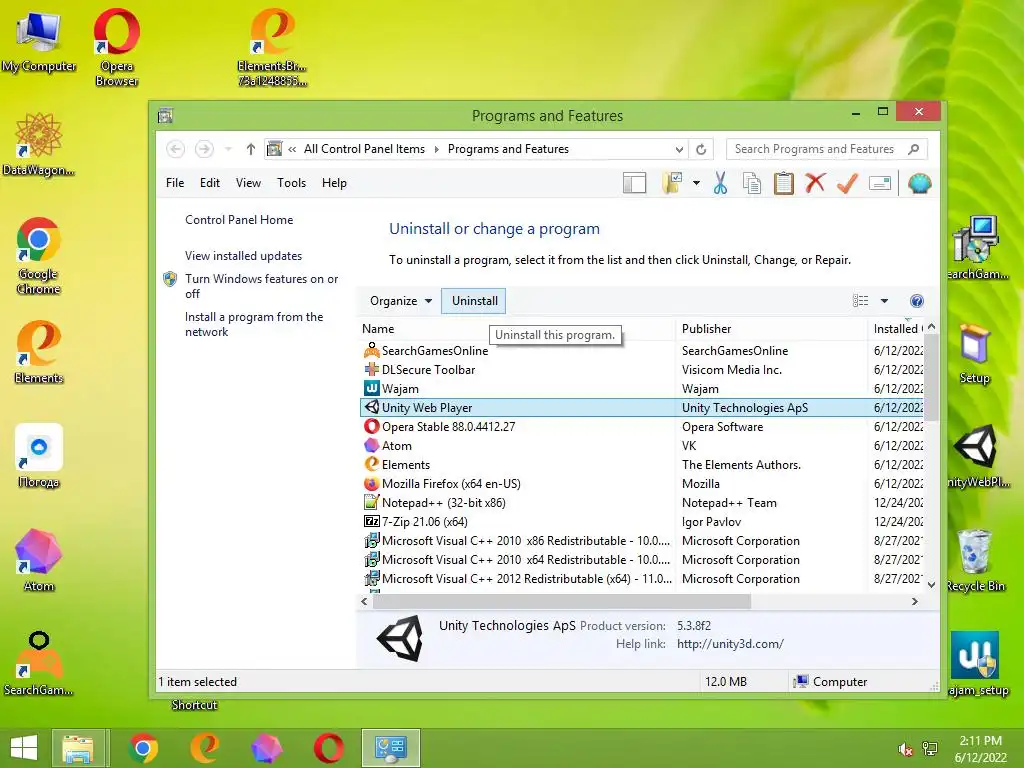
Task: Open Opera from the taskbar
Action: coord(328,748)
